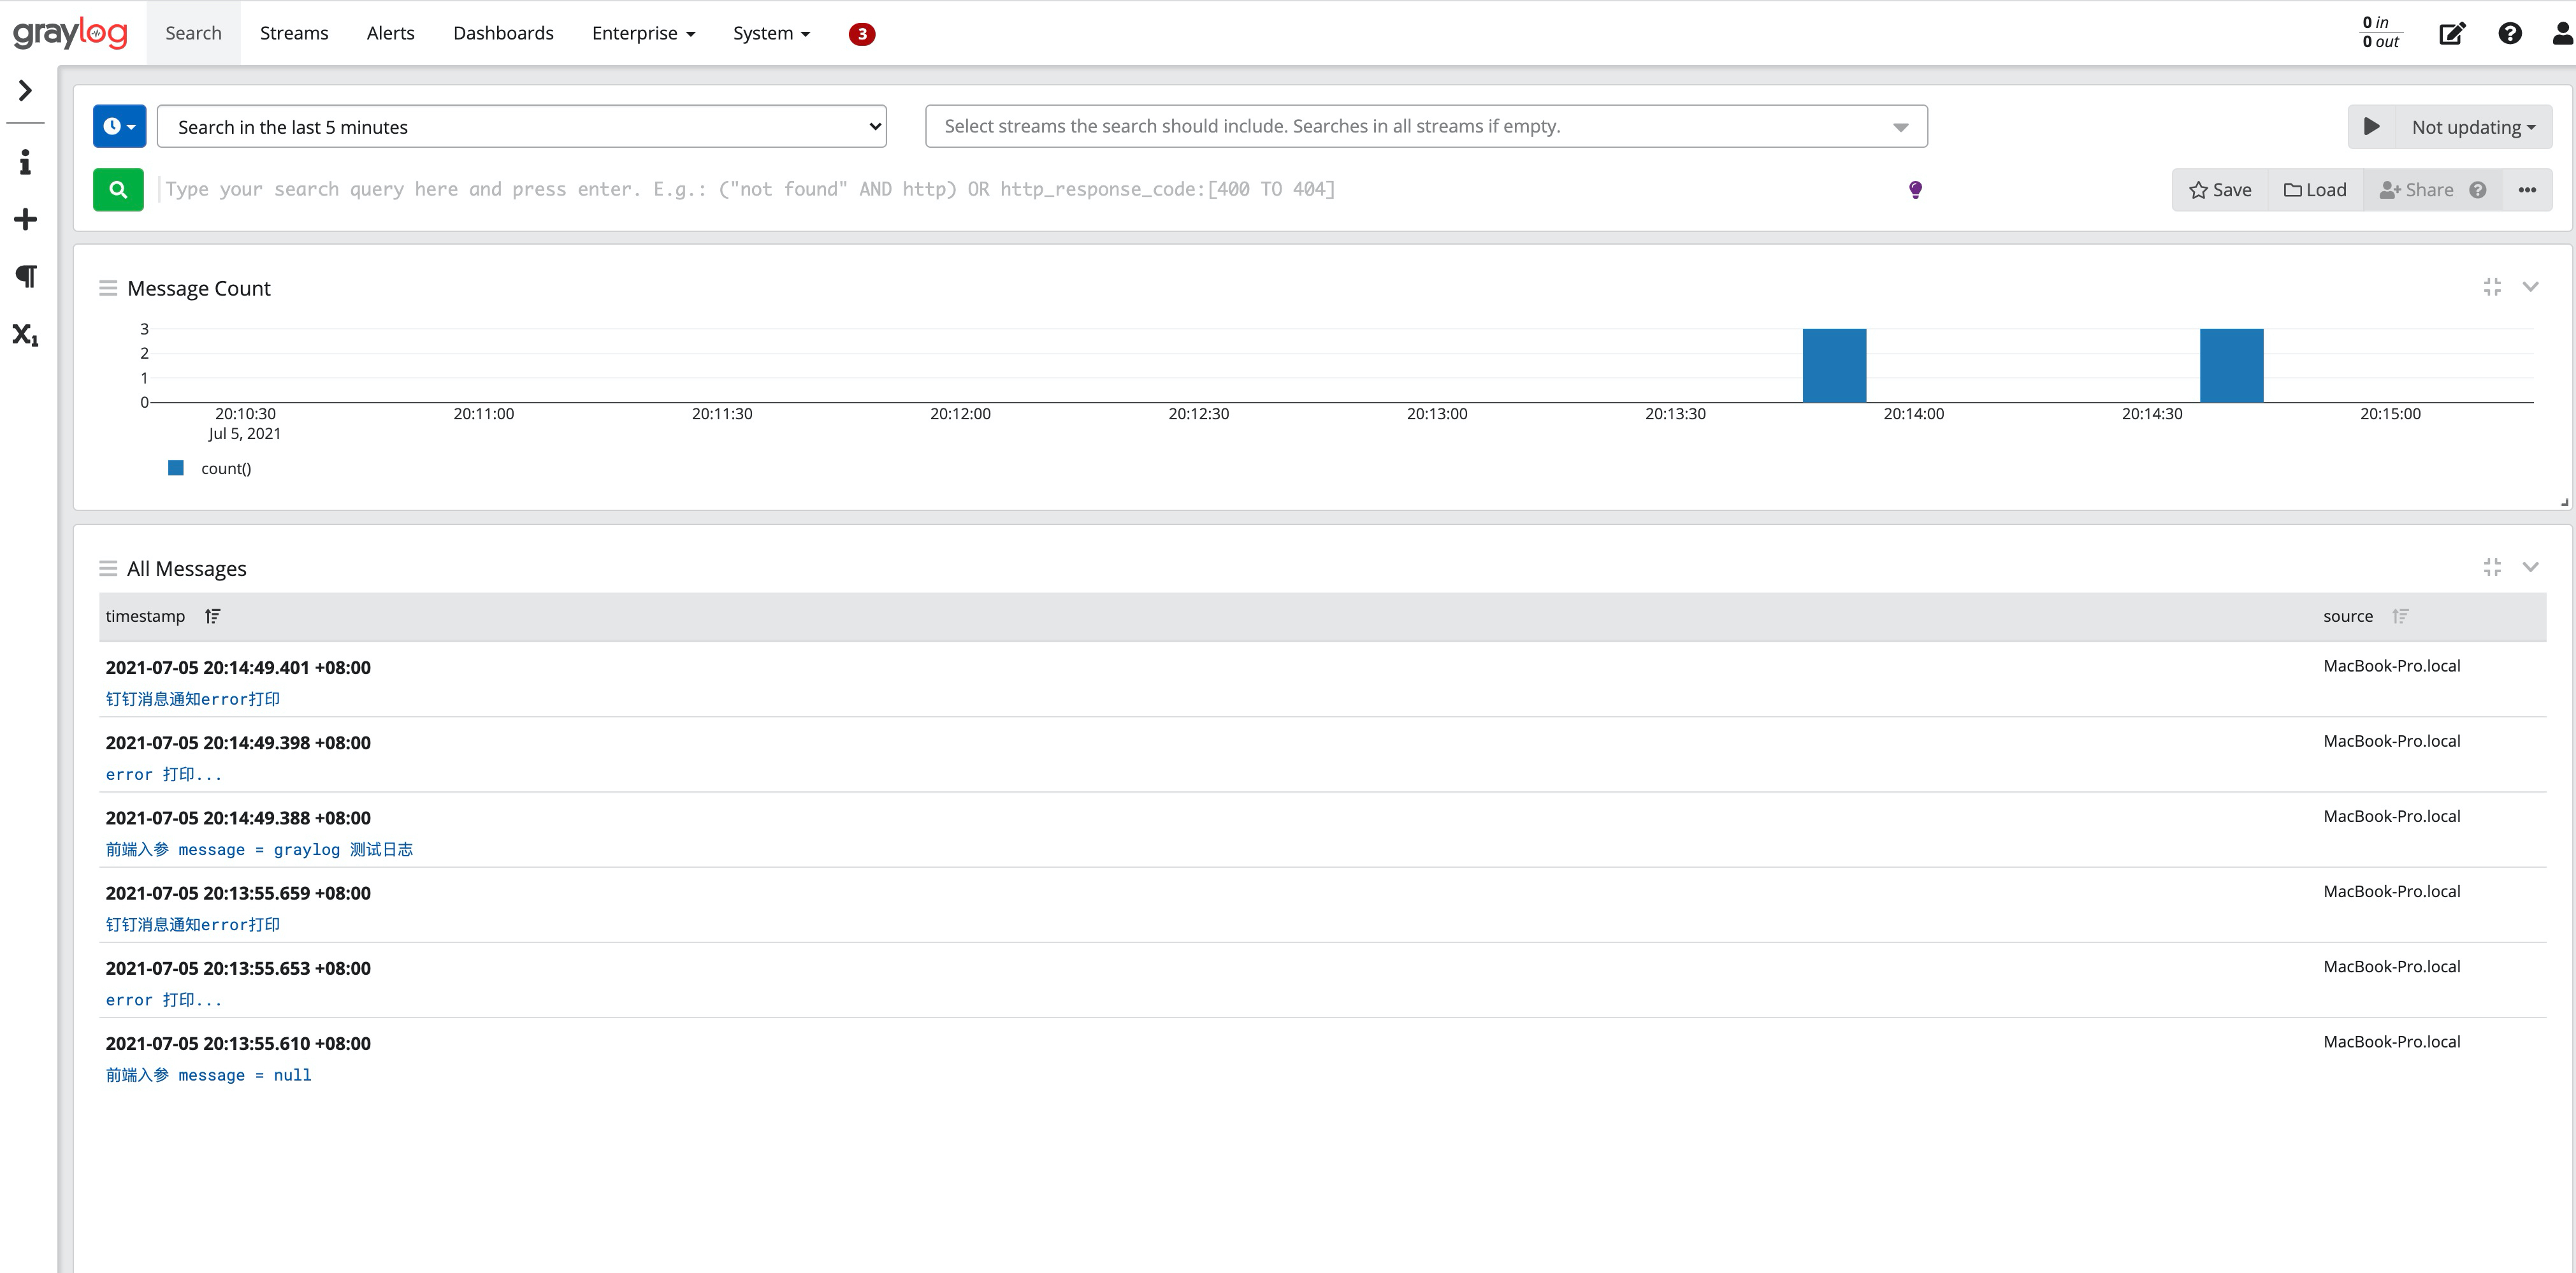Expand message at 20:13:55.659
The height and width of the screenshot is (1273, 2576).
click(x=1322, y=906)
